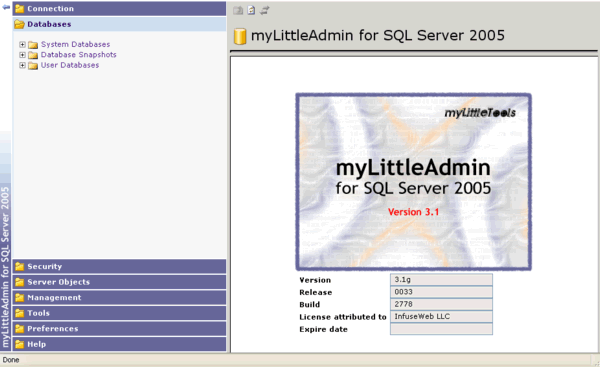The image size is (600, 367).
Task: Open the Preferences section
Action: (119, 329)
